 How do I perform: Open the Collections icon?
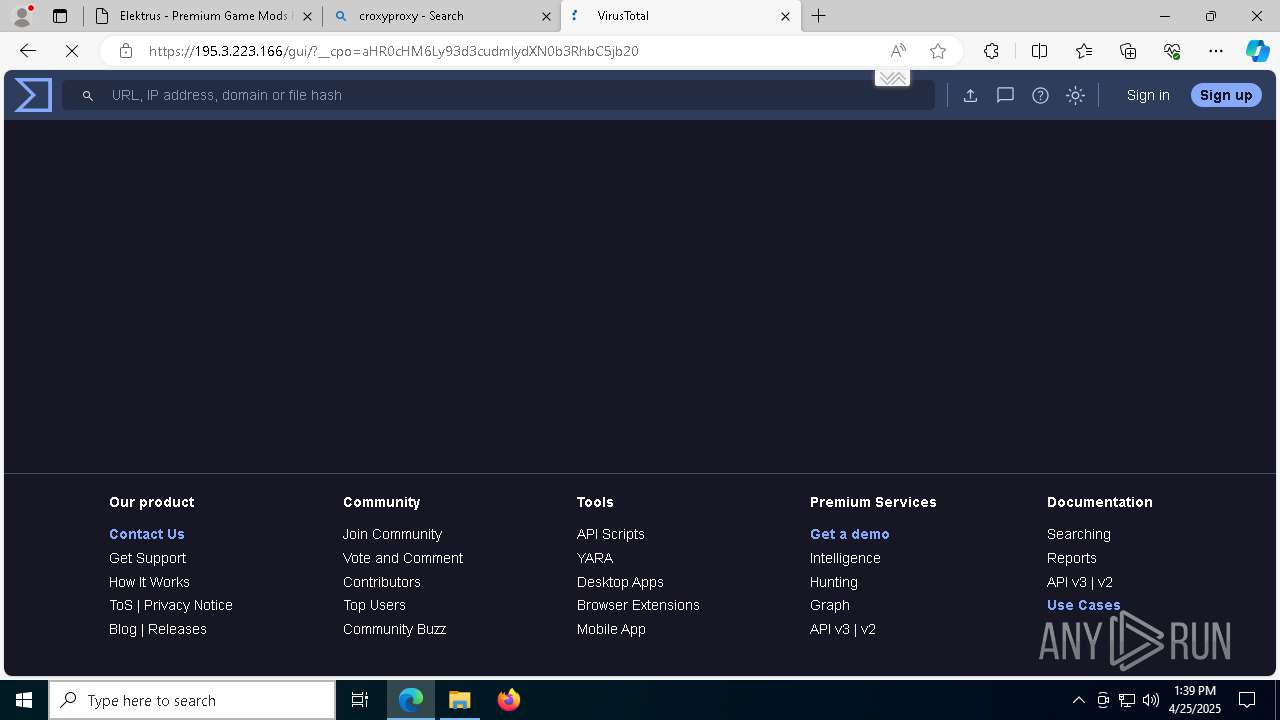(x=1128, y=51)
